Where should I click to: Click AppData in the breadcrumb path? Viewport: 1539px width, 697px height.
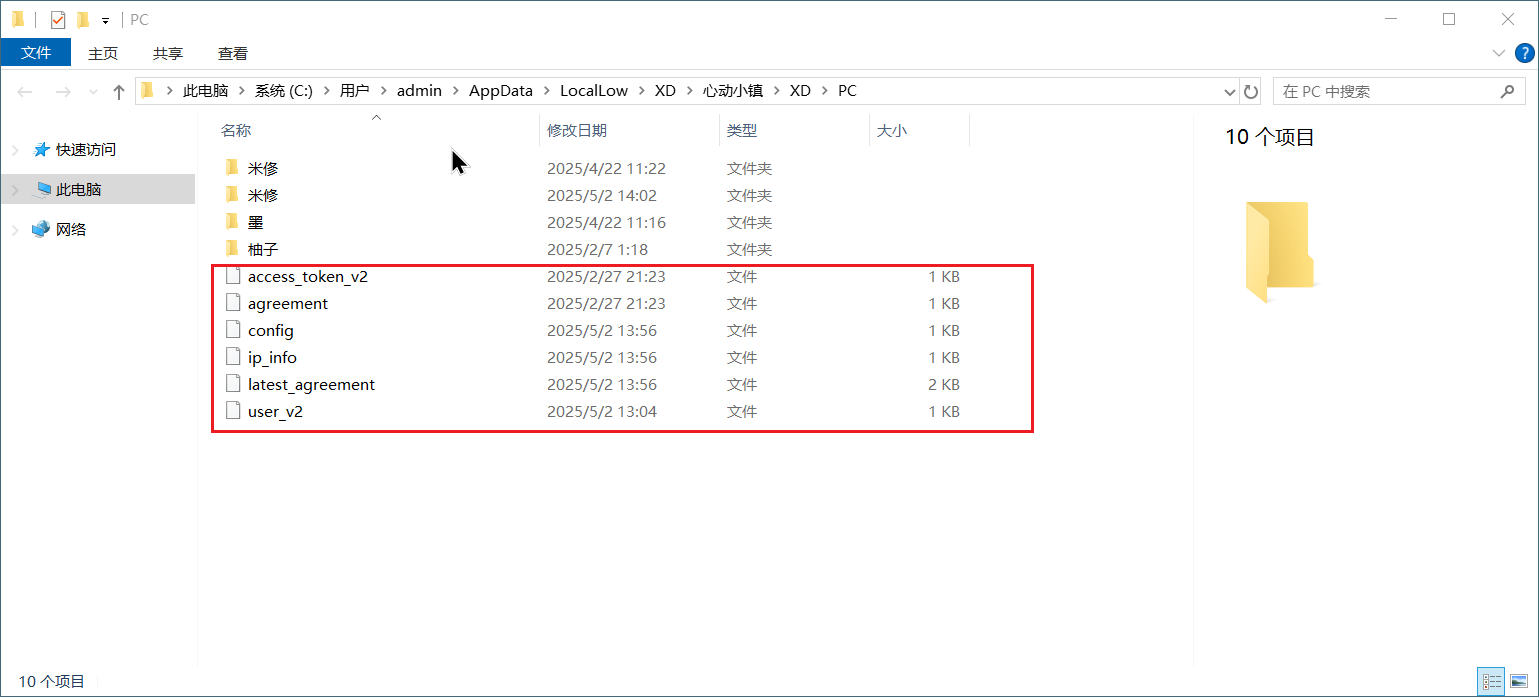pos(501,91)
